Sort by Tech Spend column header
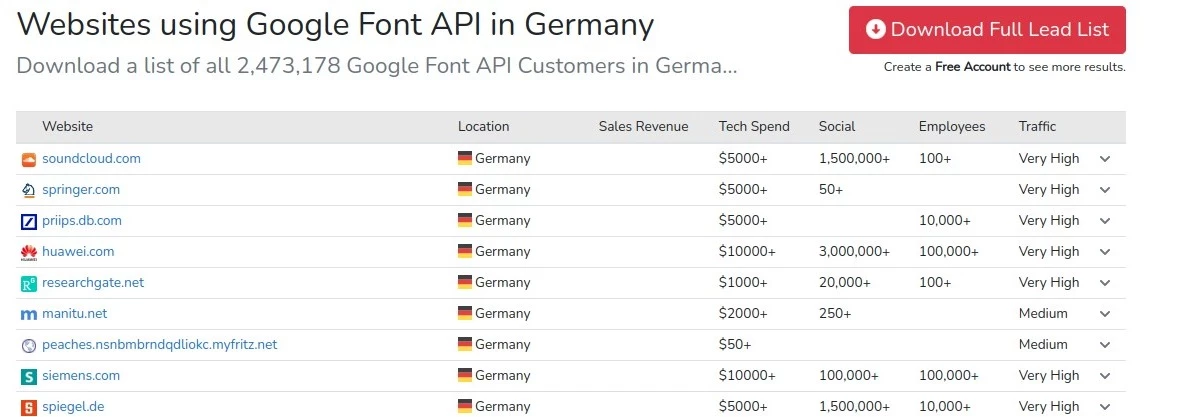 [754, 127]
